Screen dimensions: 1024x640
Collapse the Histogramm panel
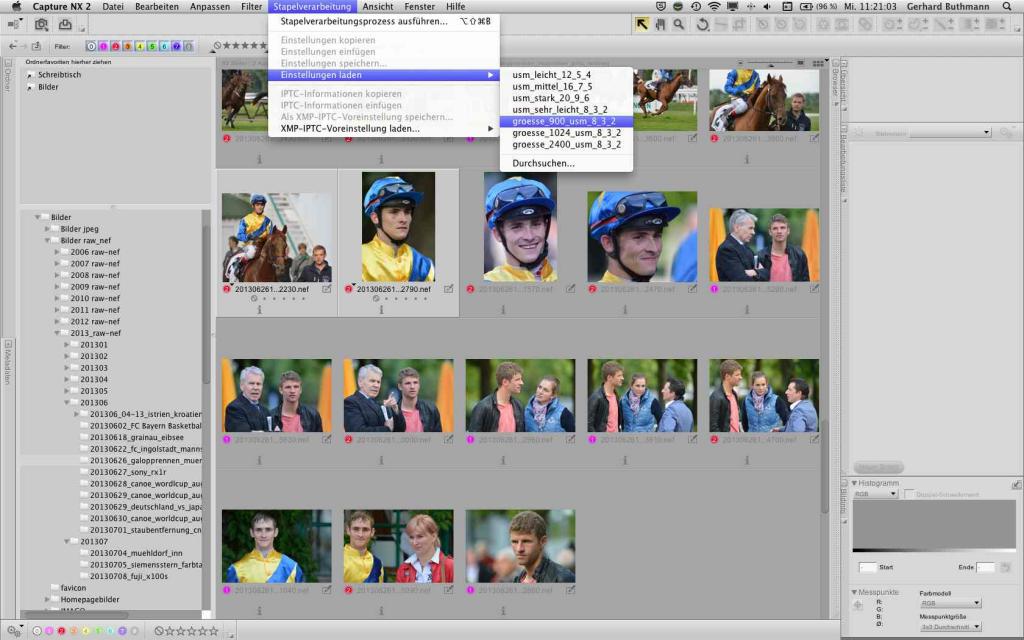pyautogui.click(x=854, y=483)
